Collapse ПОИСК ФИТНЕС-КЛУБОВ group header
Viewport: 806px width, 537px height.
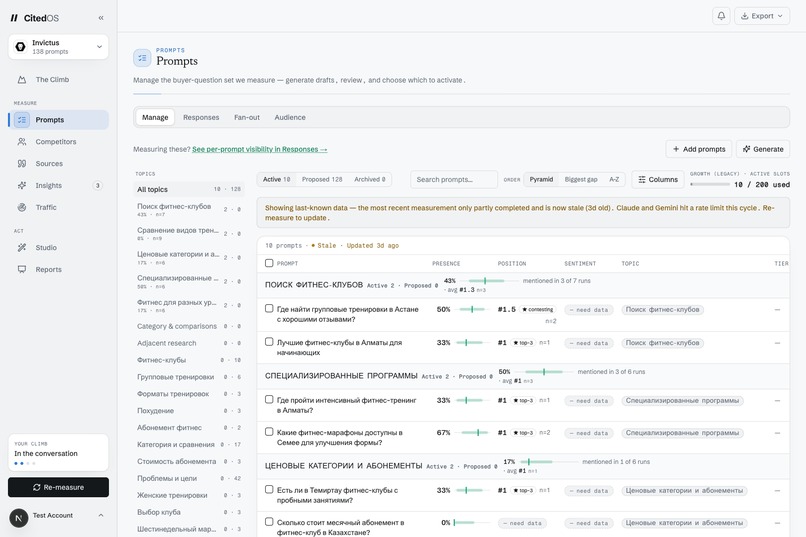point(523,285)
